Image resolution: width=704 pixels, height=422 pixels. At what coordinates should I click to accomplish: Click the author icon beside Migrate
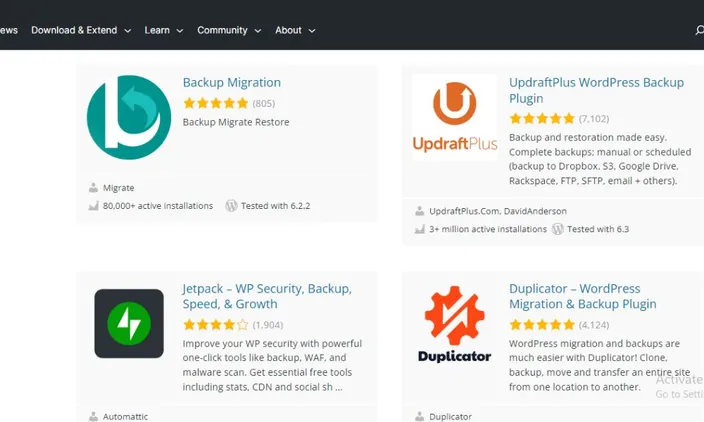click(93, 188)
